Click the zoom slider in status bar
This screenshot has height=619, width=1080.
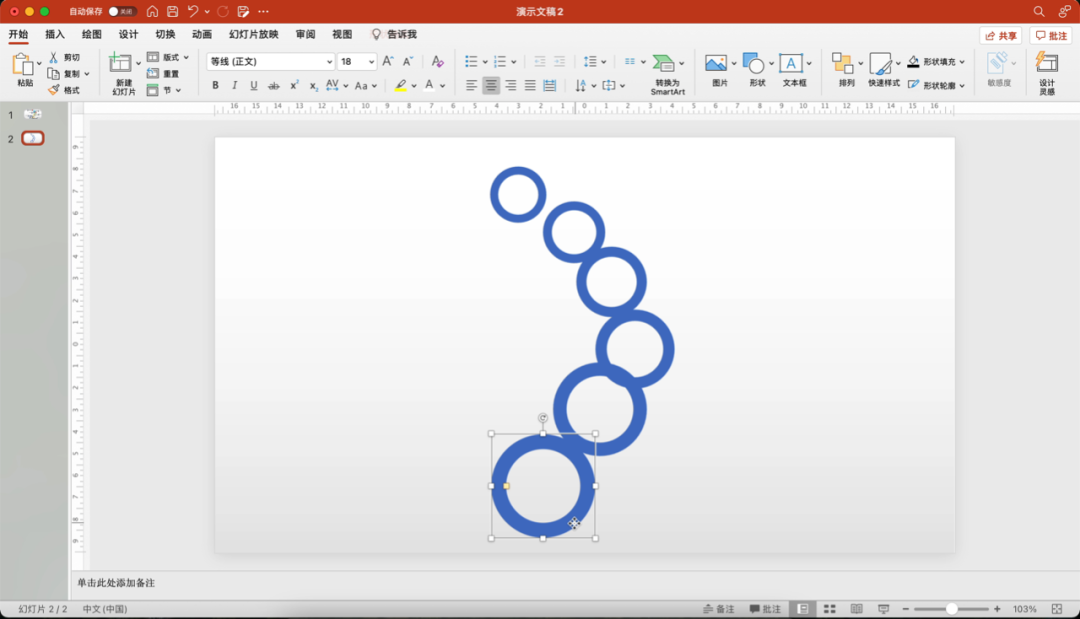click(x=951, y=609)
